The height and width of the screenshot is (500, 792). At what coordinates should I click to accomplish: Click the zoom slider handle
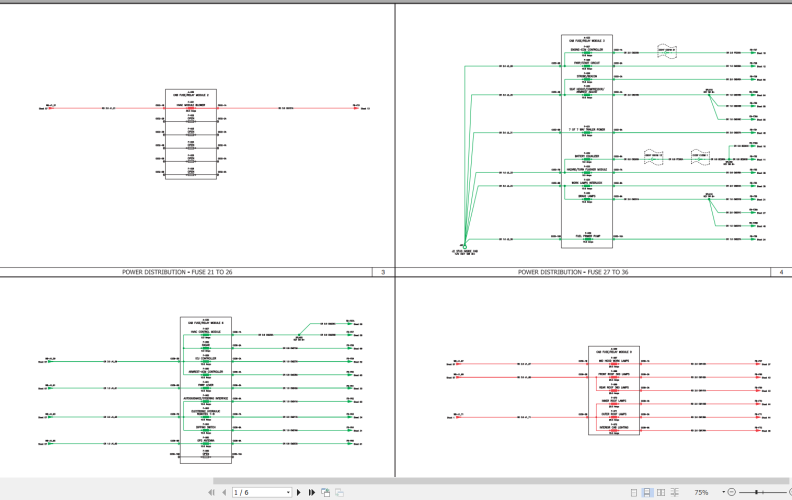[x=757, y=492]
